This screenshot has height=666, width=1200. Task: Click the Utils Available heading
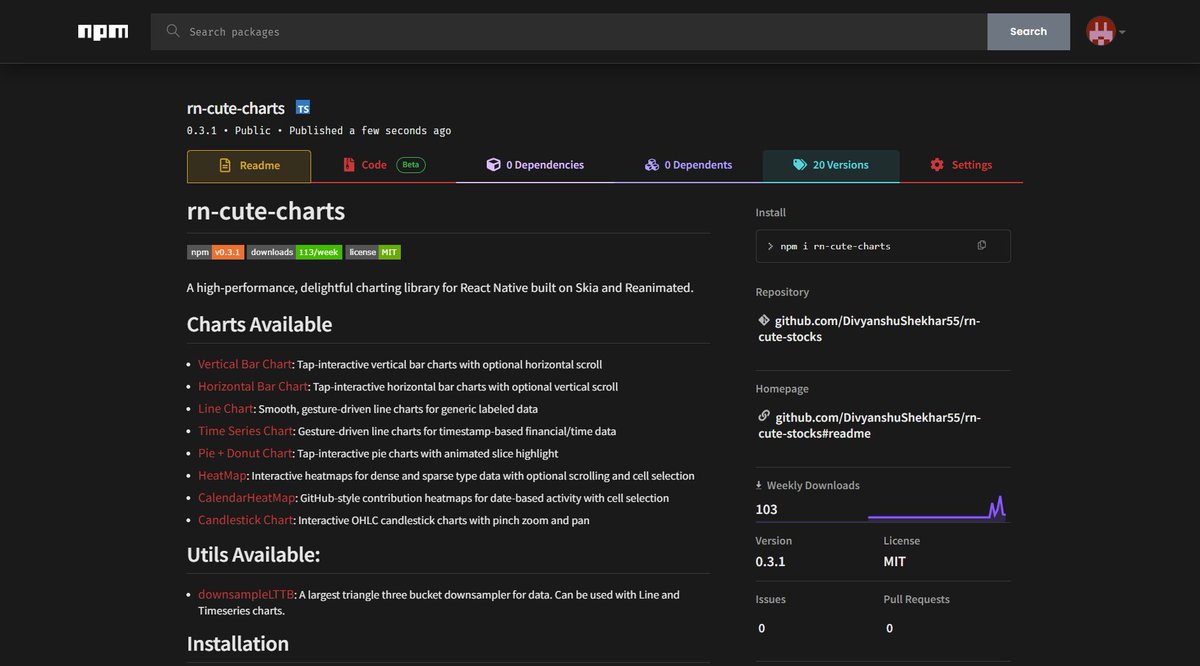pos(253,554)
